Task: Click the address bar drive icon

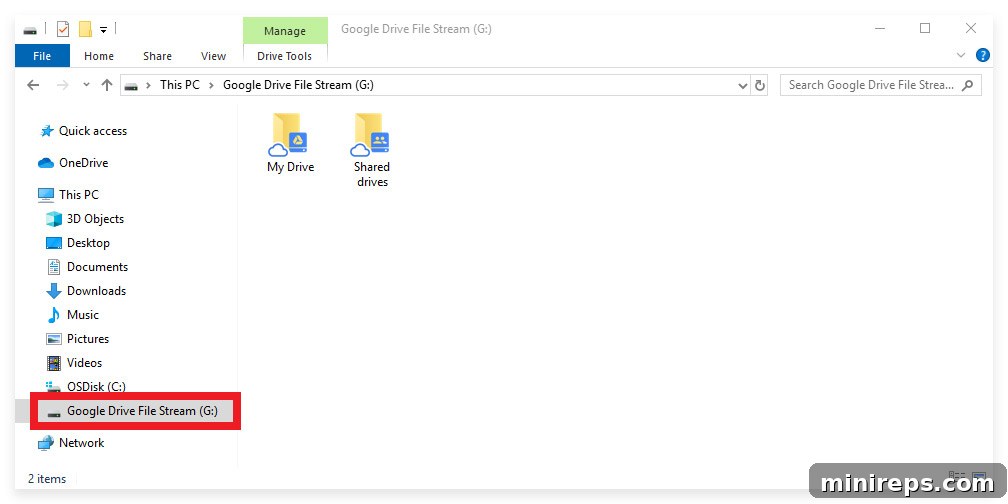Action: tap(131, 86)
